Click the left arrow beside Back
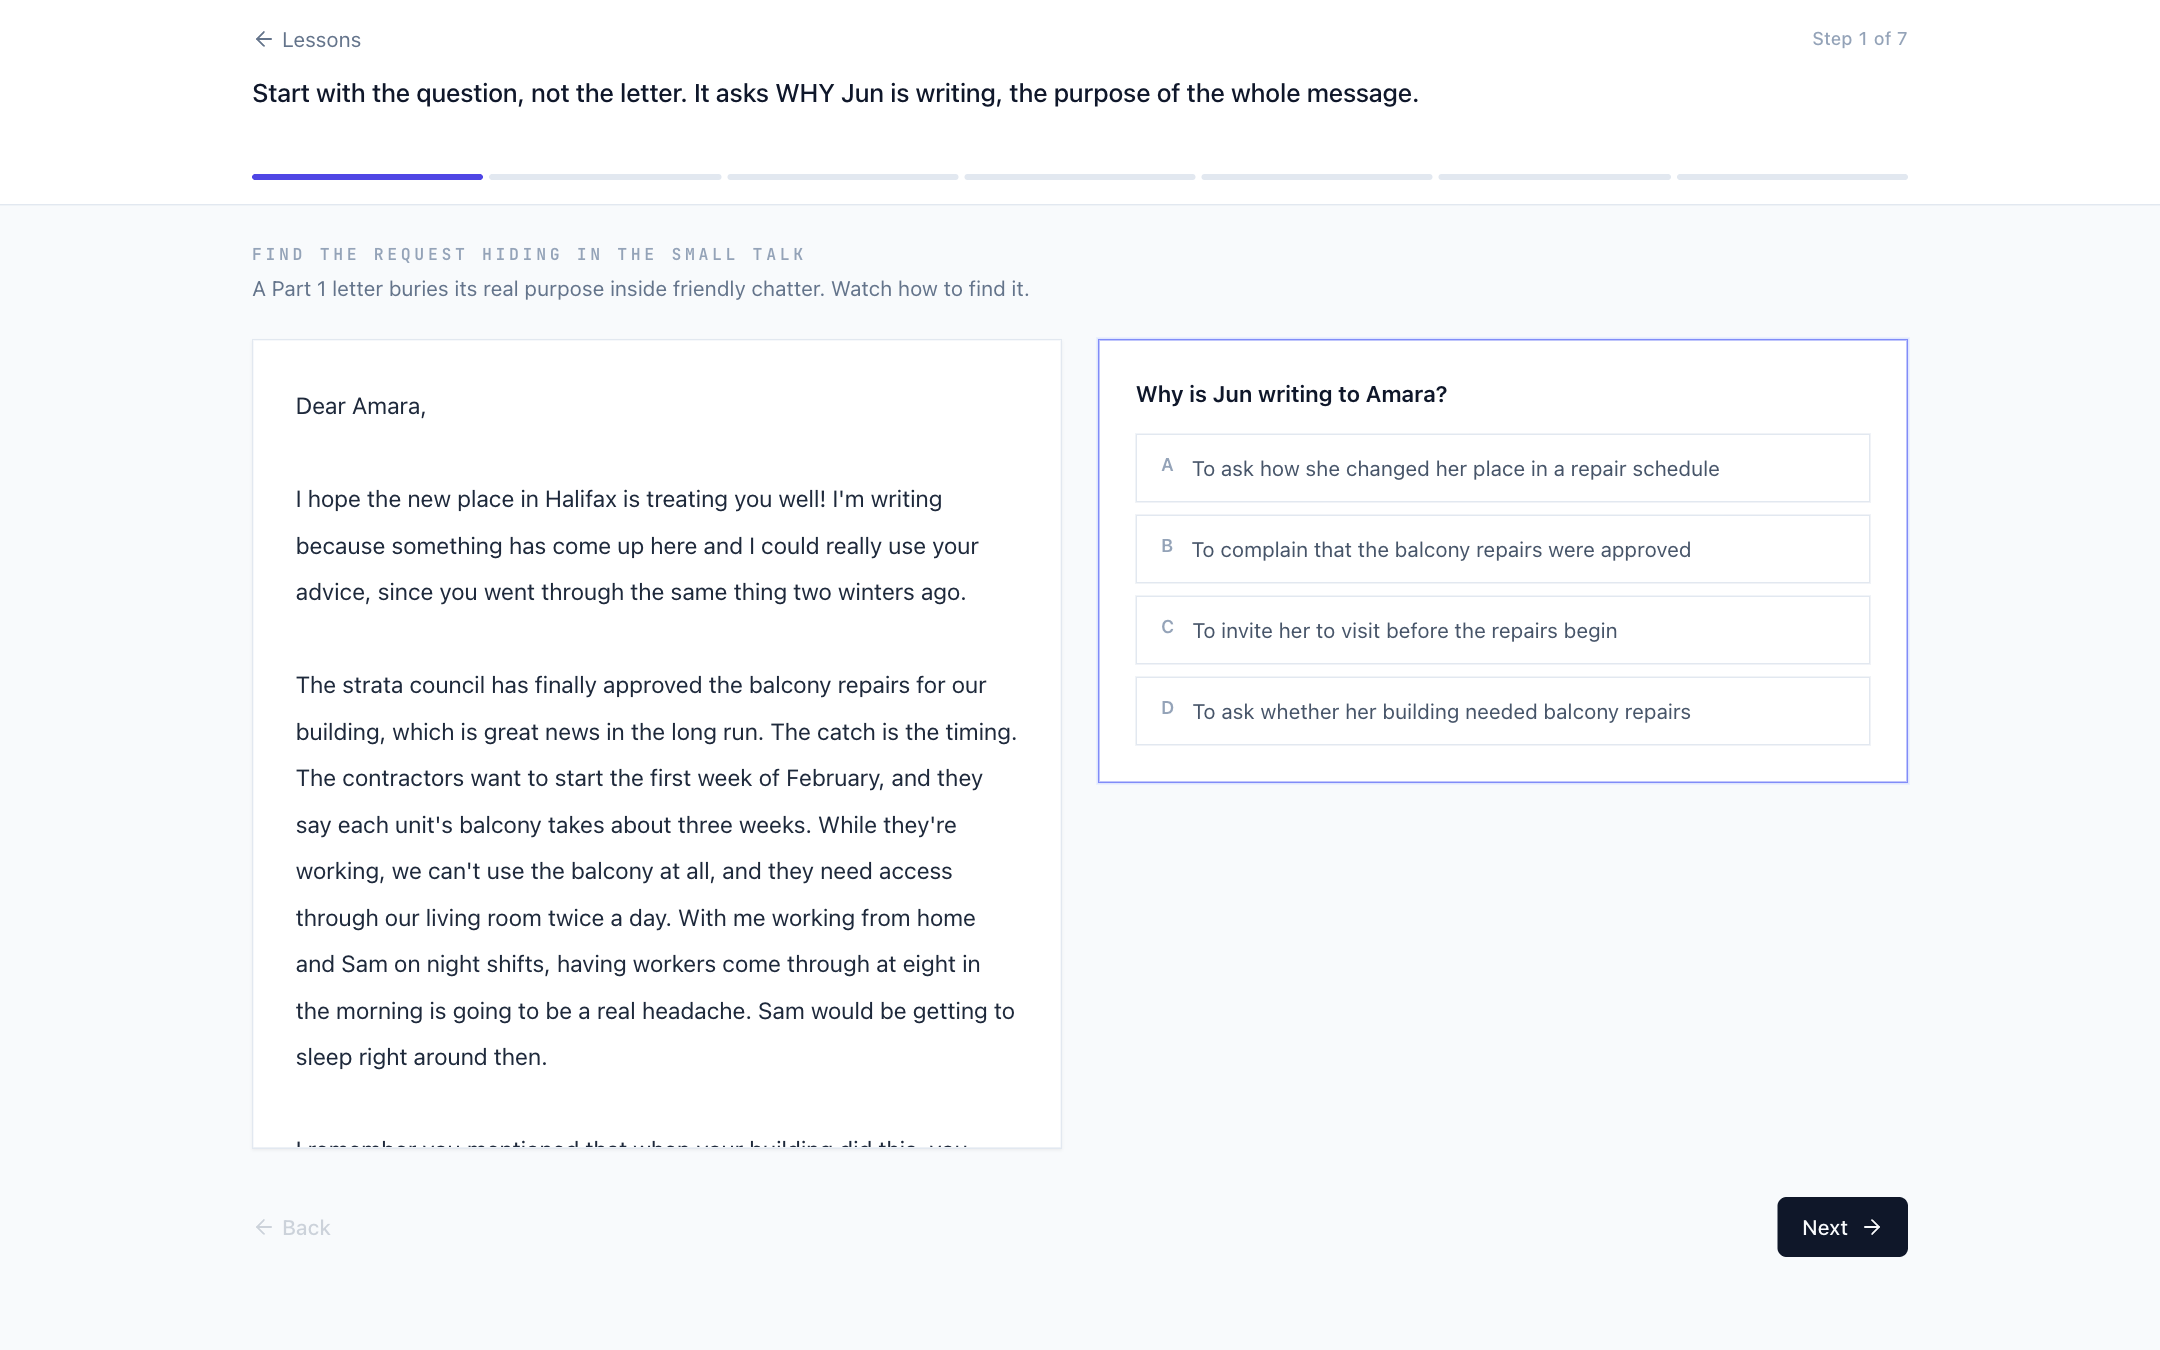 tap(263, 1227)
